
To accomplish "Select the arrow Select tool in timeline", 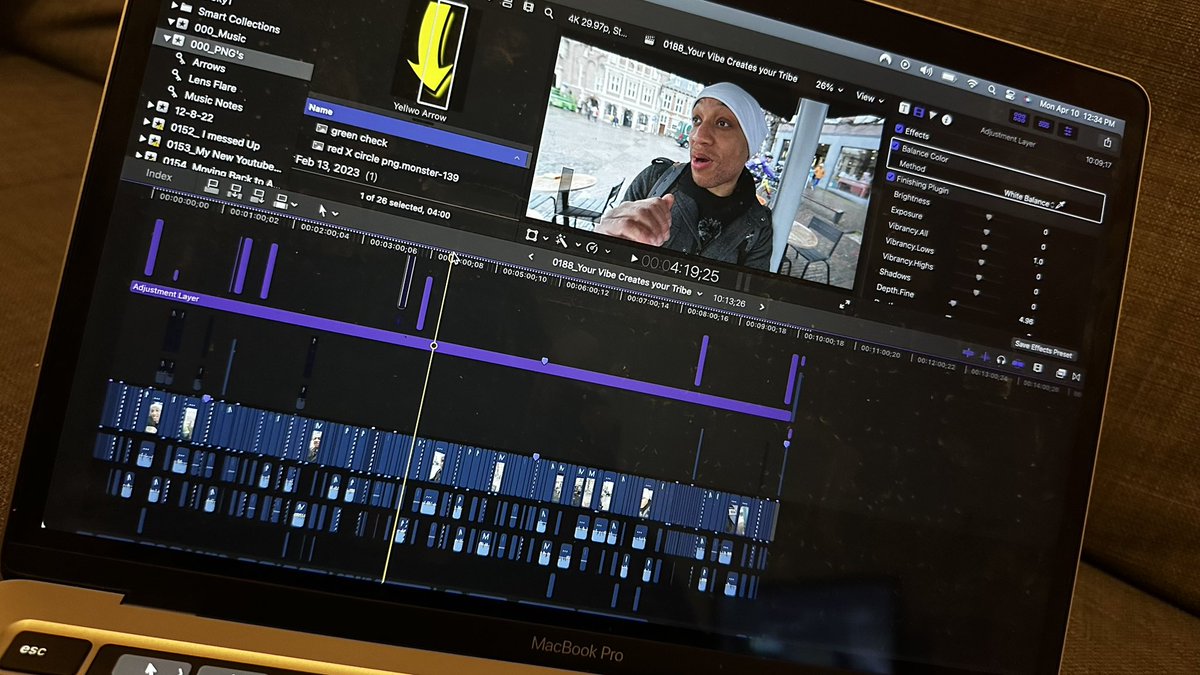I will coord(323,210).
